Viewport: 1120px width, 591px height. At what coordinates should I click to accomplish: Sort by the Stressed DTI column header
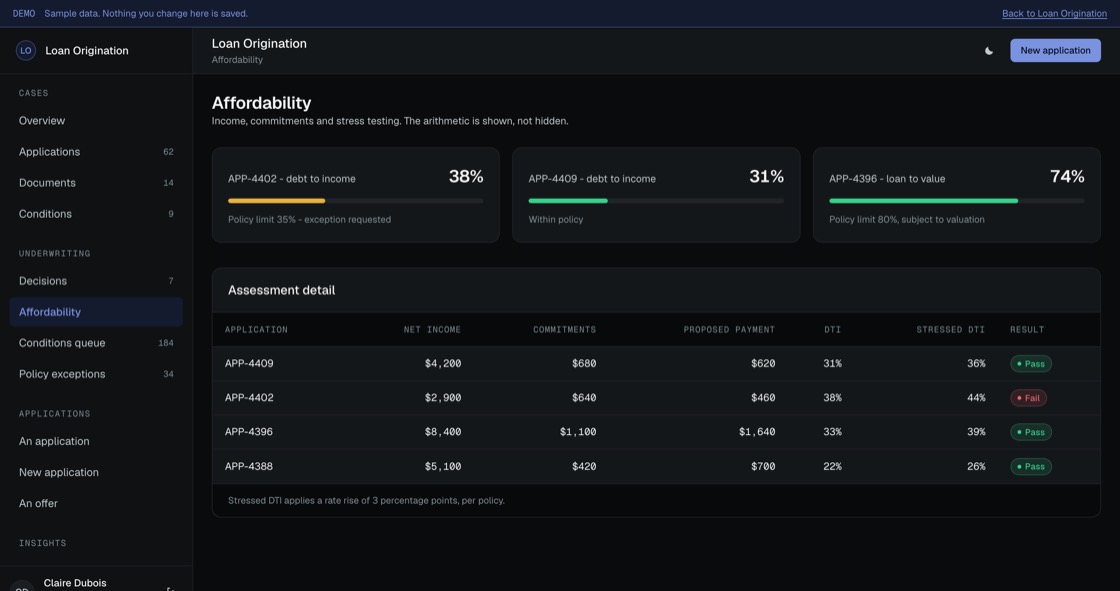[x=950, y=329]
